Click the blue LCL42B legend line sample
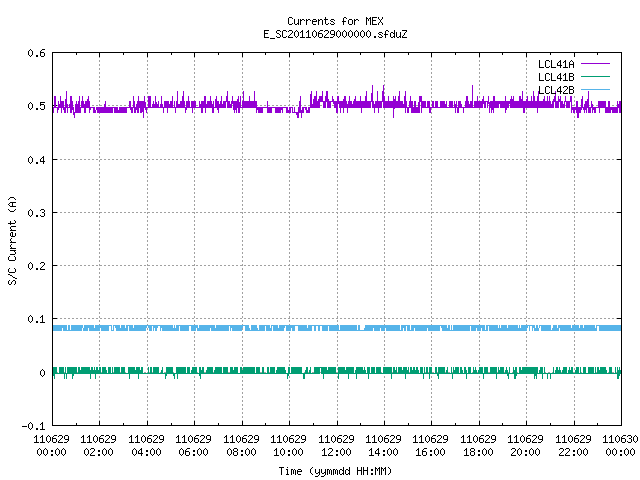640x480 pixels. click(x=596, y=89)
